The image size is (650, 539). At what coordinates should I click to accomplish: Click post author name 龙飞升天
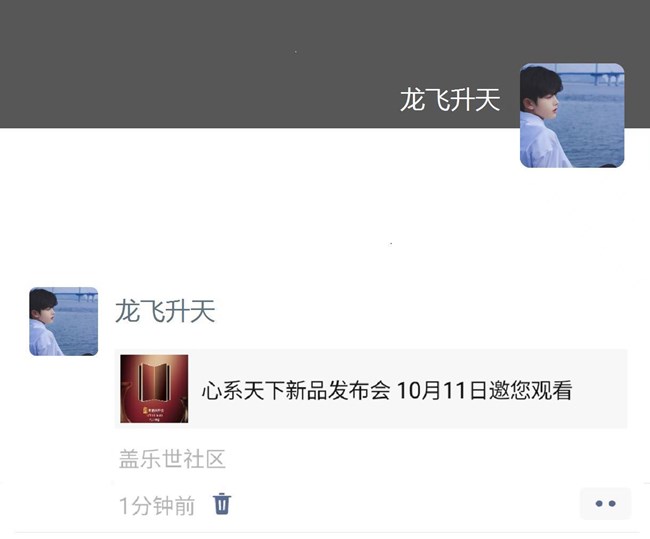click(165, 311)
